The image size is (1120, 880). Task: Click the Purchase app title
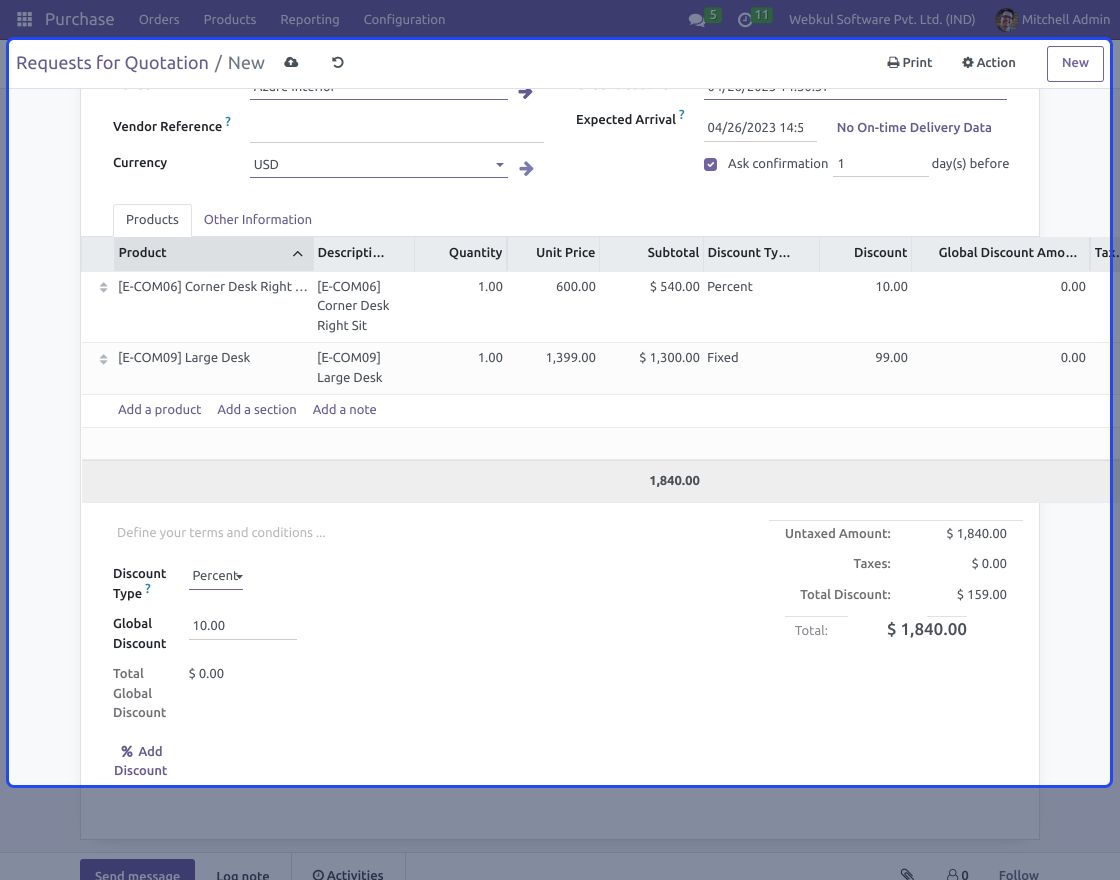(x=79, y=19)
